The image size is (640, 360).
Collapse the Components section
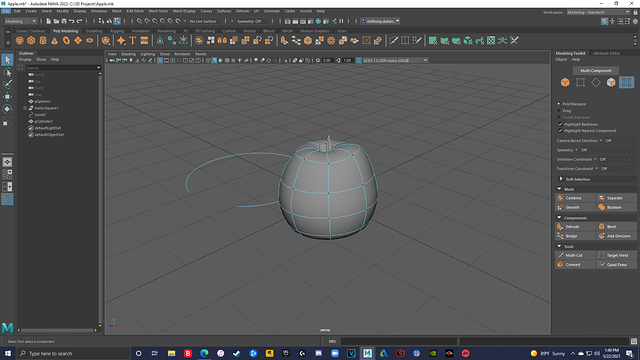tap(559, 218)
